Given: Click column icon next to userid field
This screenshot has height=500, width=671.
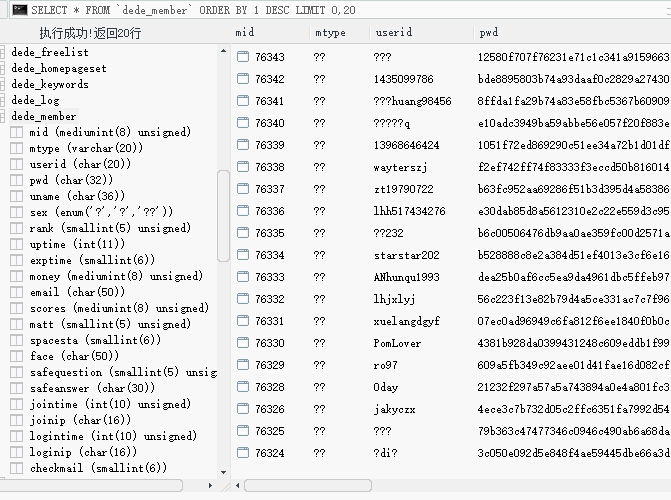Looking at the screenshot, I should (x=17, y=164).
